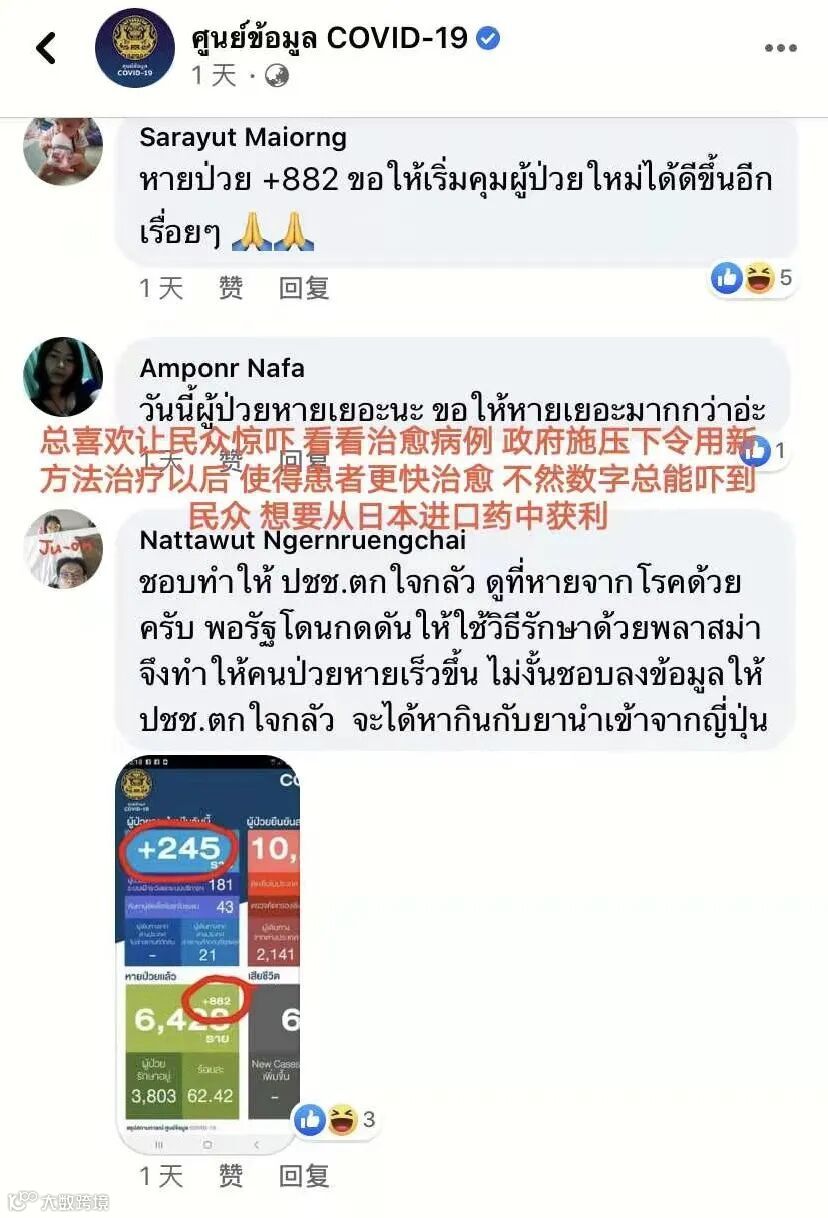The image size is (828, 1218).
Task: Open Sarayut Maiorng's profile name
Action: (x=243, y=138)
